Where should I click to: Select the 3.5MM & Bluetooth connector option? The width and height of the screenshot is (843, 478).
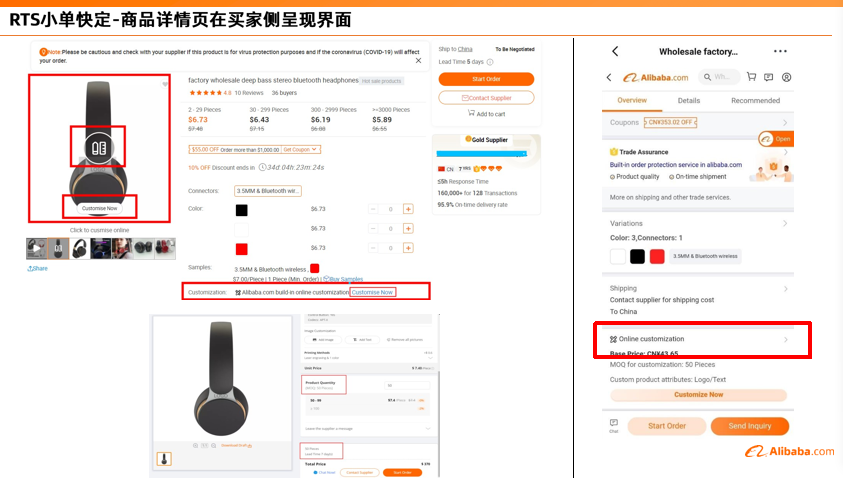tap(267, 190)
